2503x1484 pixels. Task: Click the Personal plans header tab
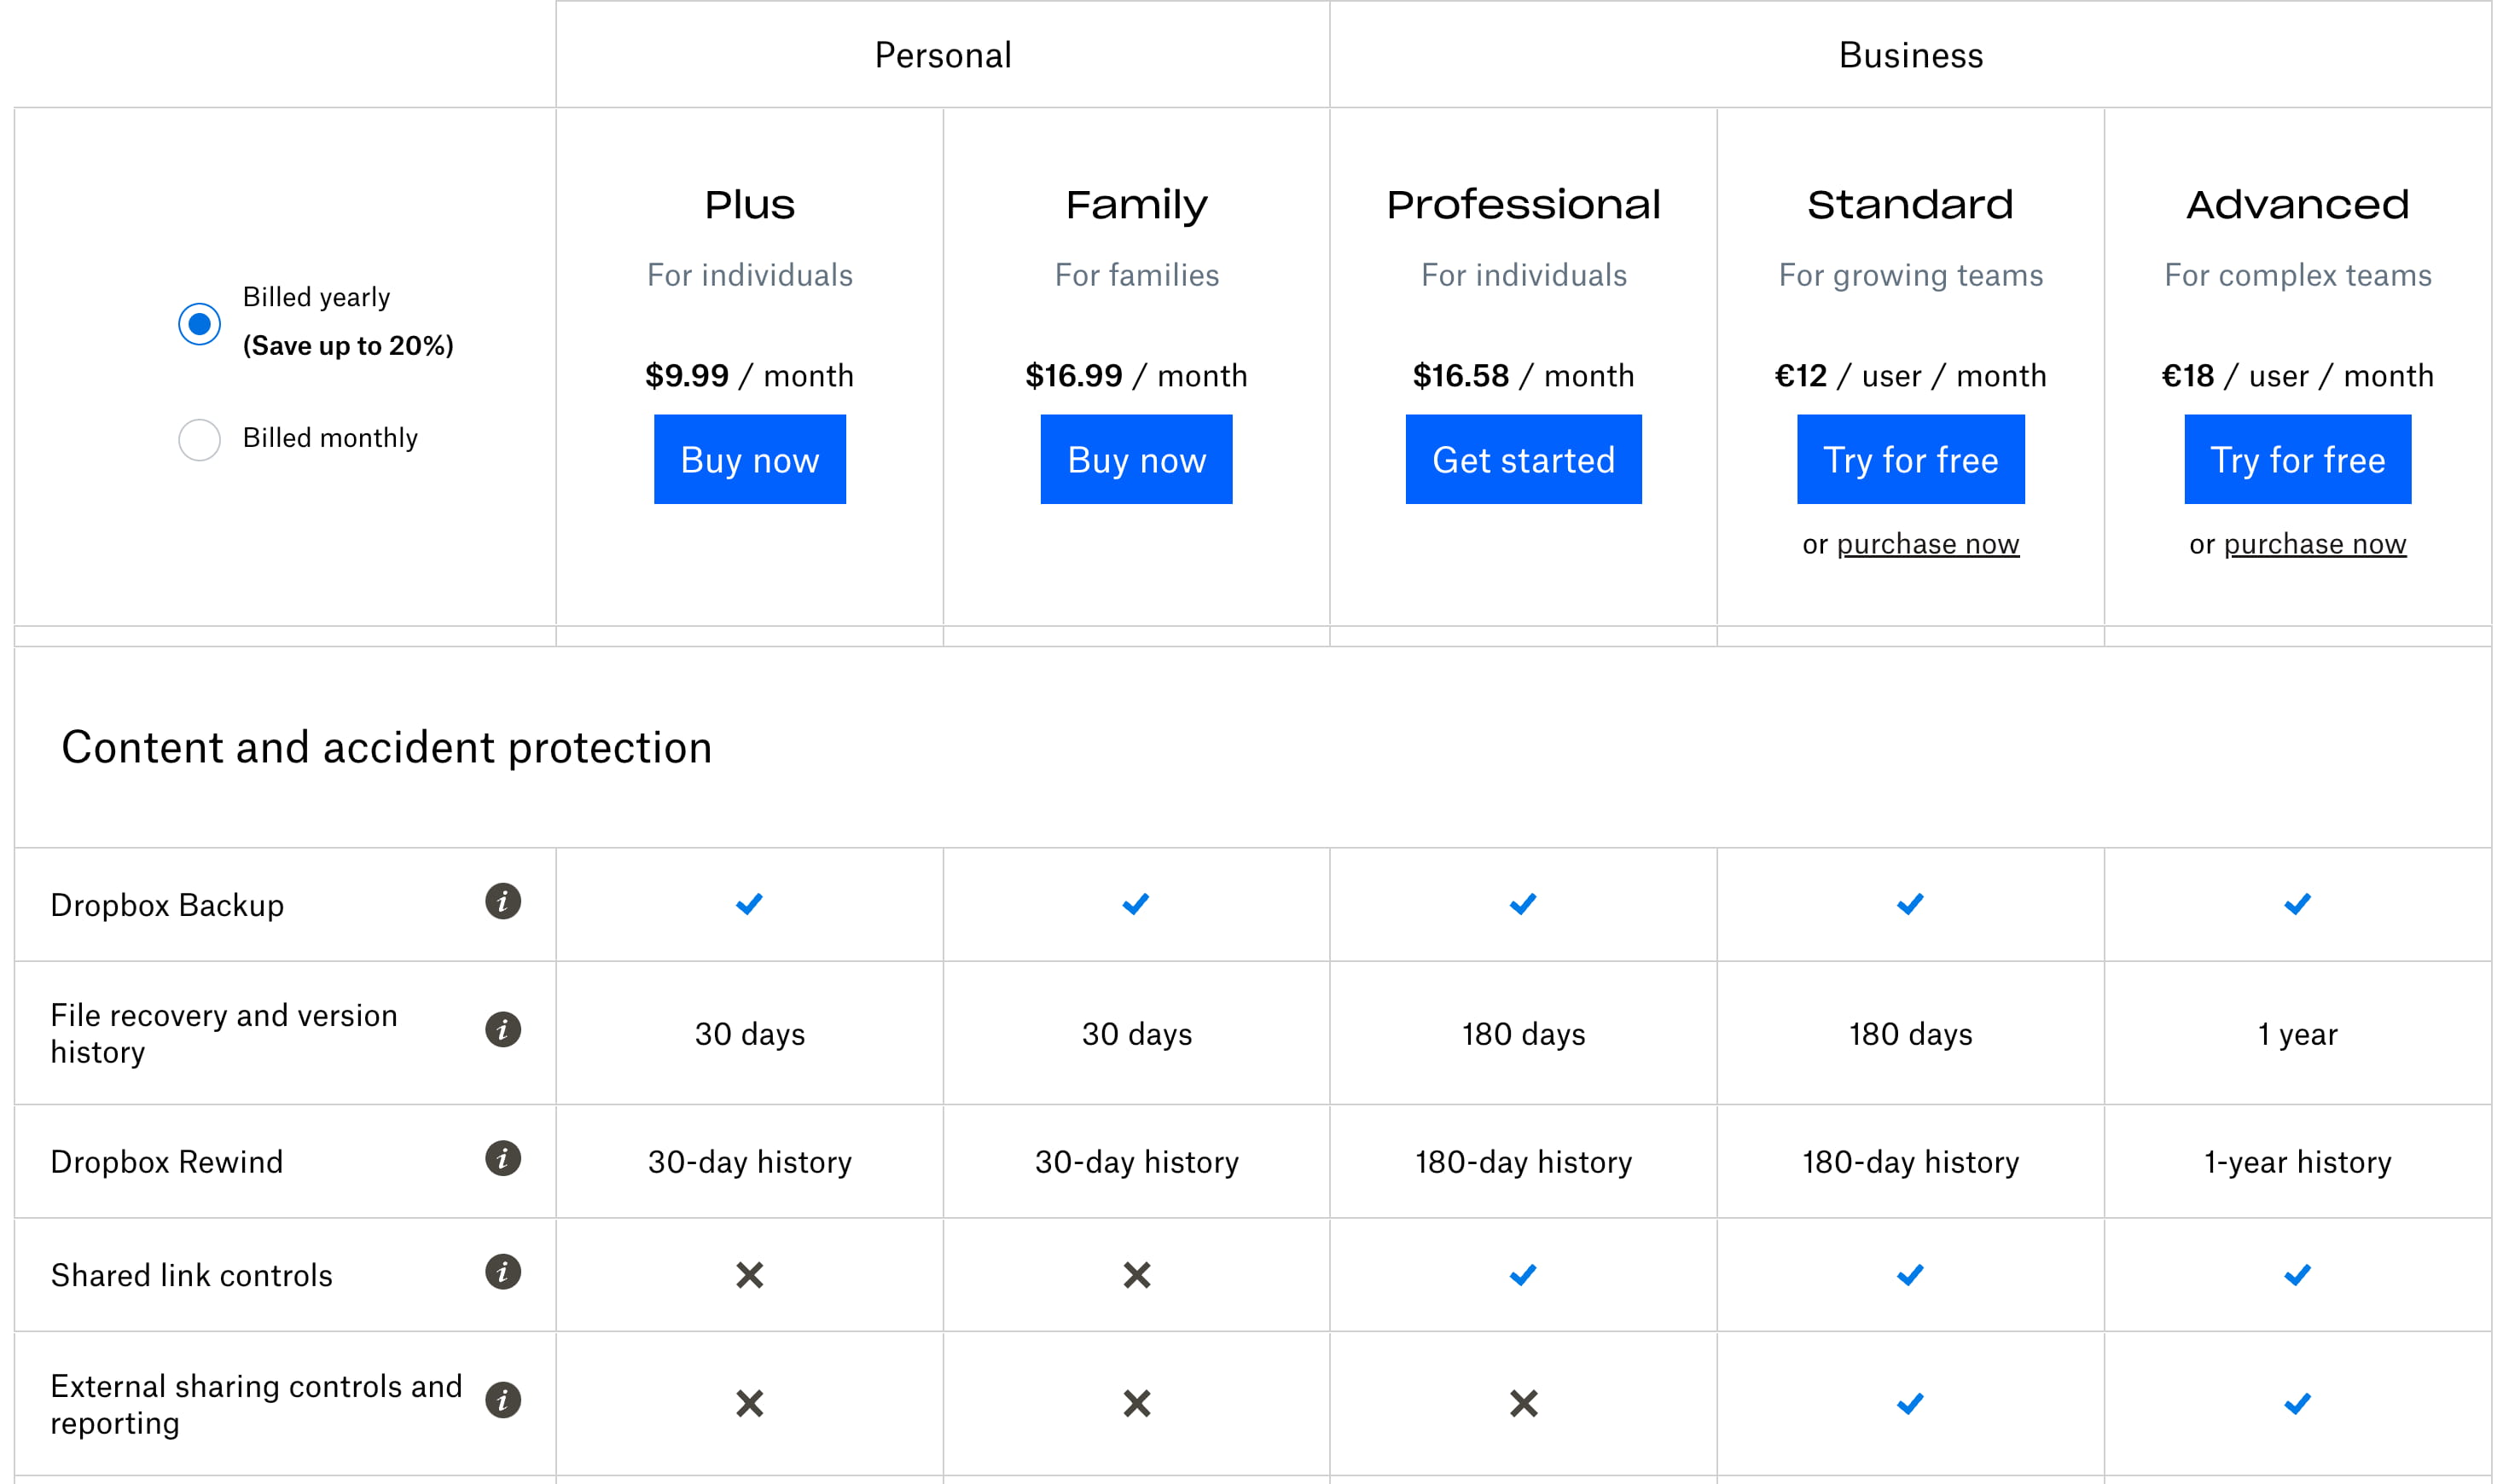942,55
